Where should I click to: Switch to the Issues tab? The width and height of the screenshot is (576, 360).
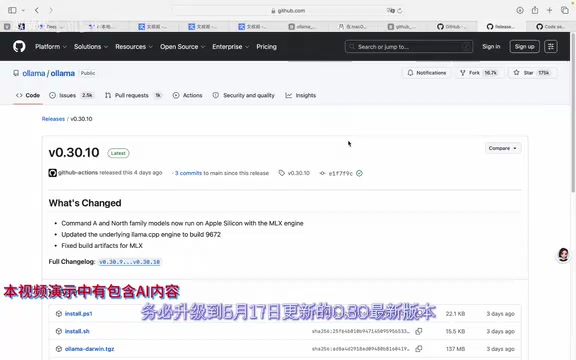[x=71, y=95]
